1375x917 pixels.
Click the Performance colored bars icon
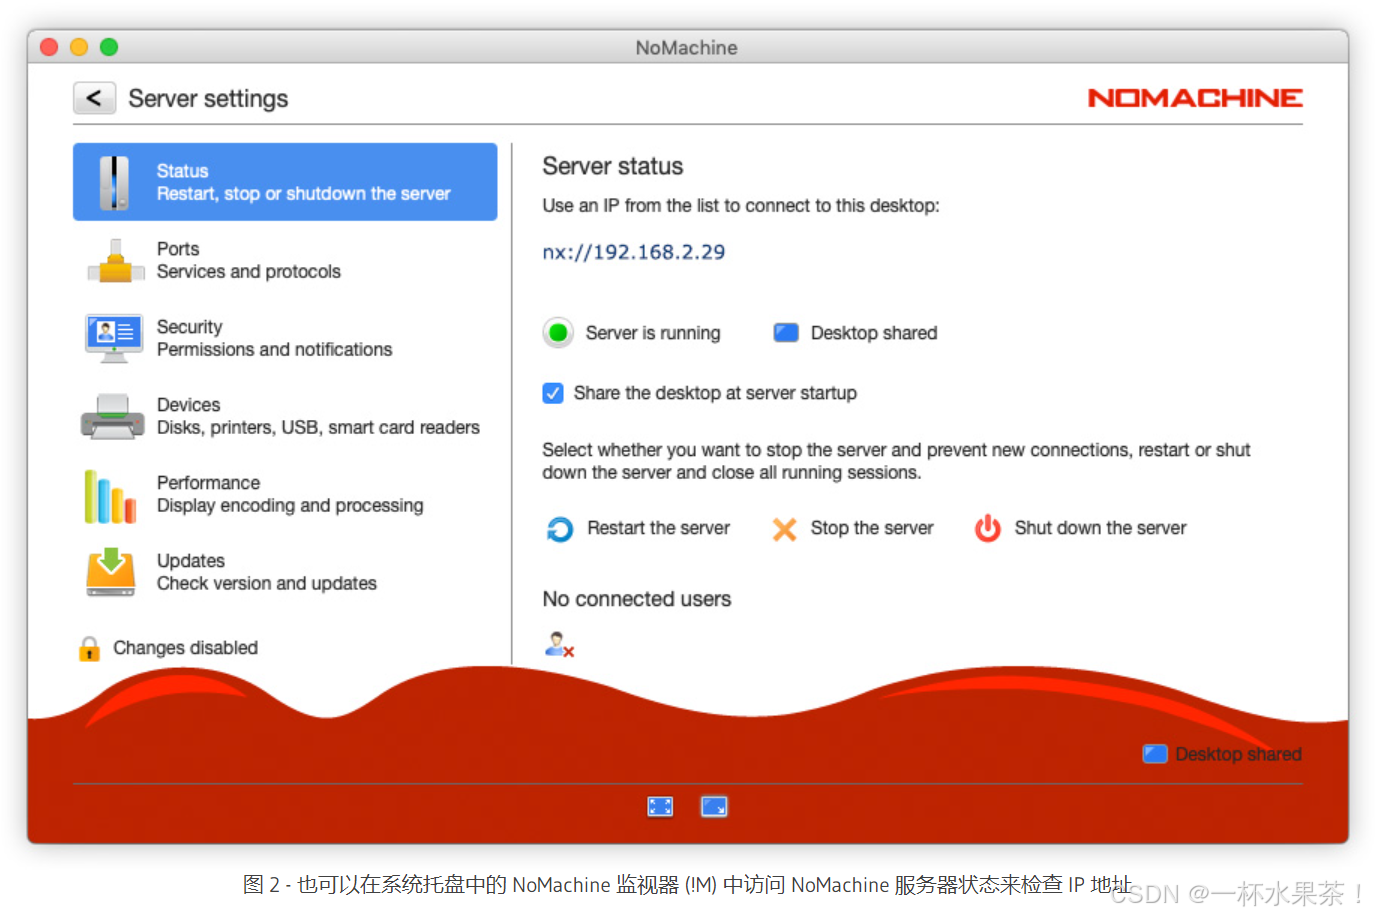(x=110, y=497)
